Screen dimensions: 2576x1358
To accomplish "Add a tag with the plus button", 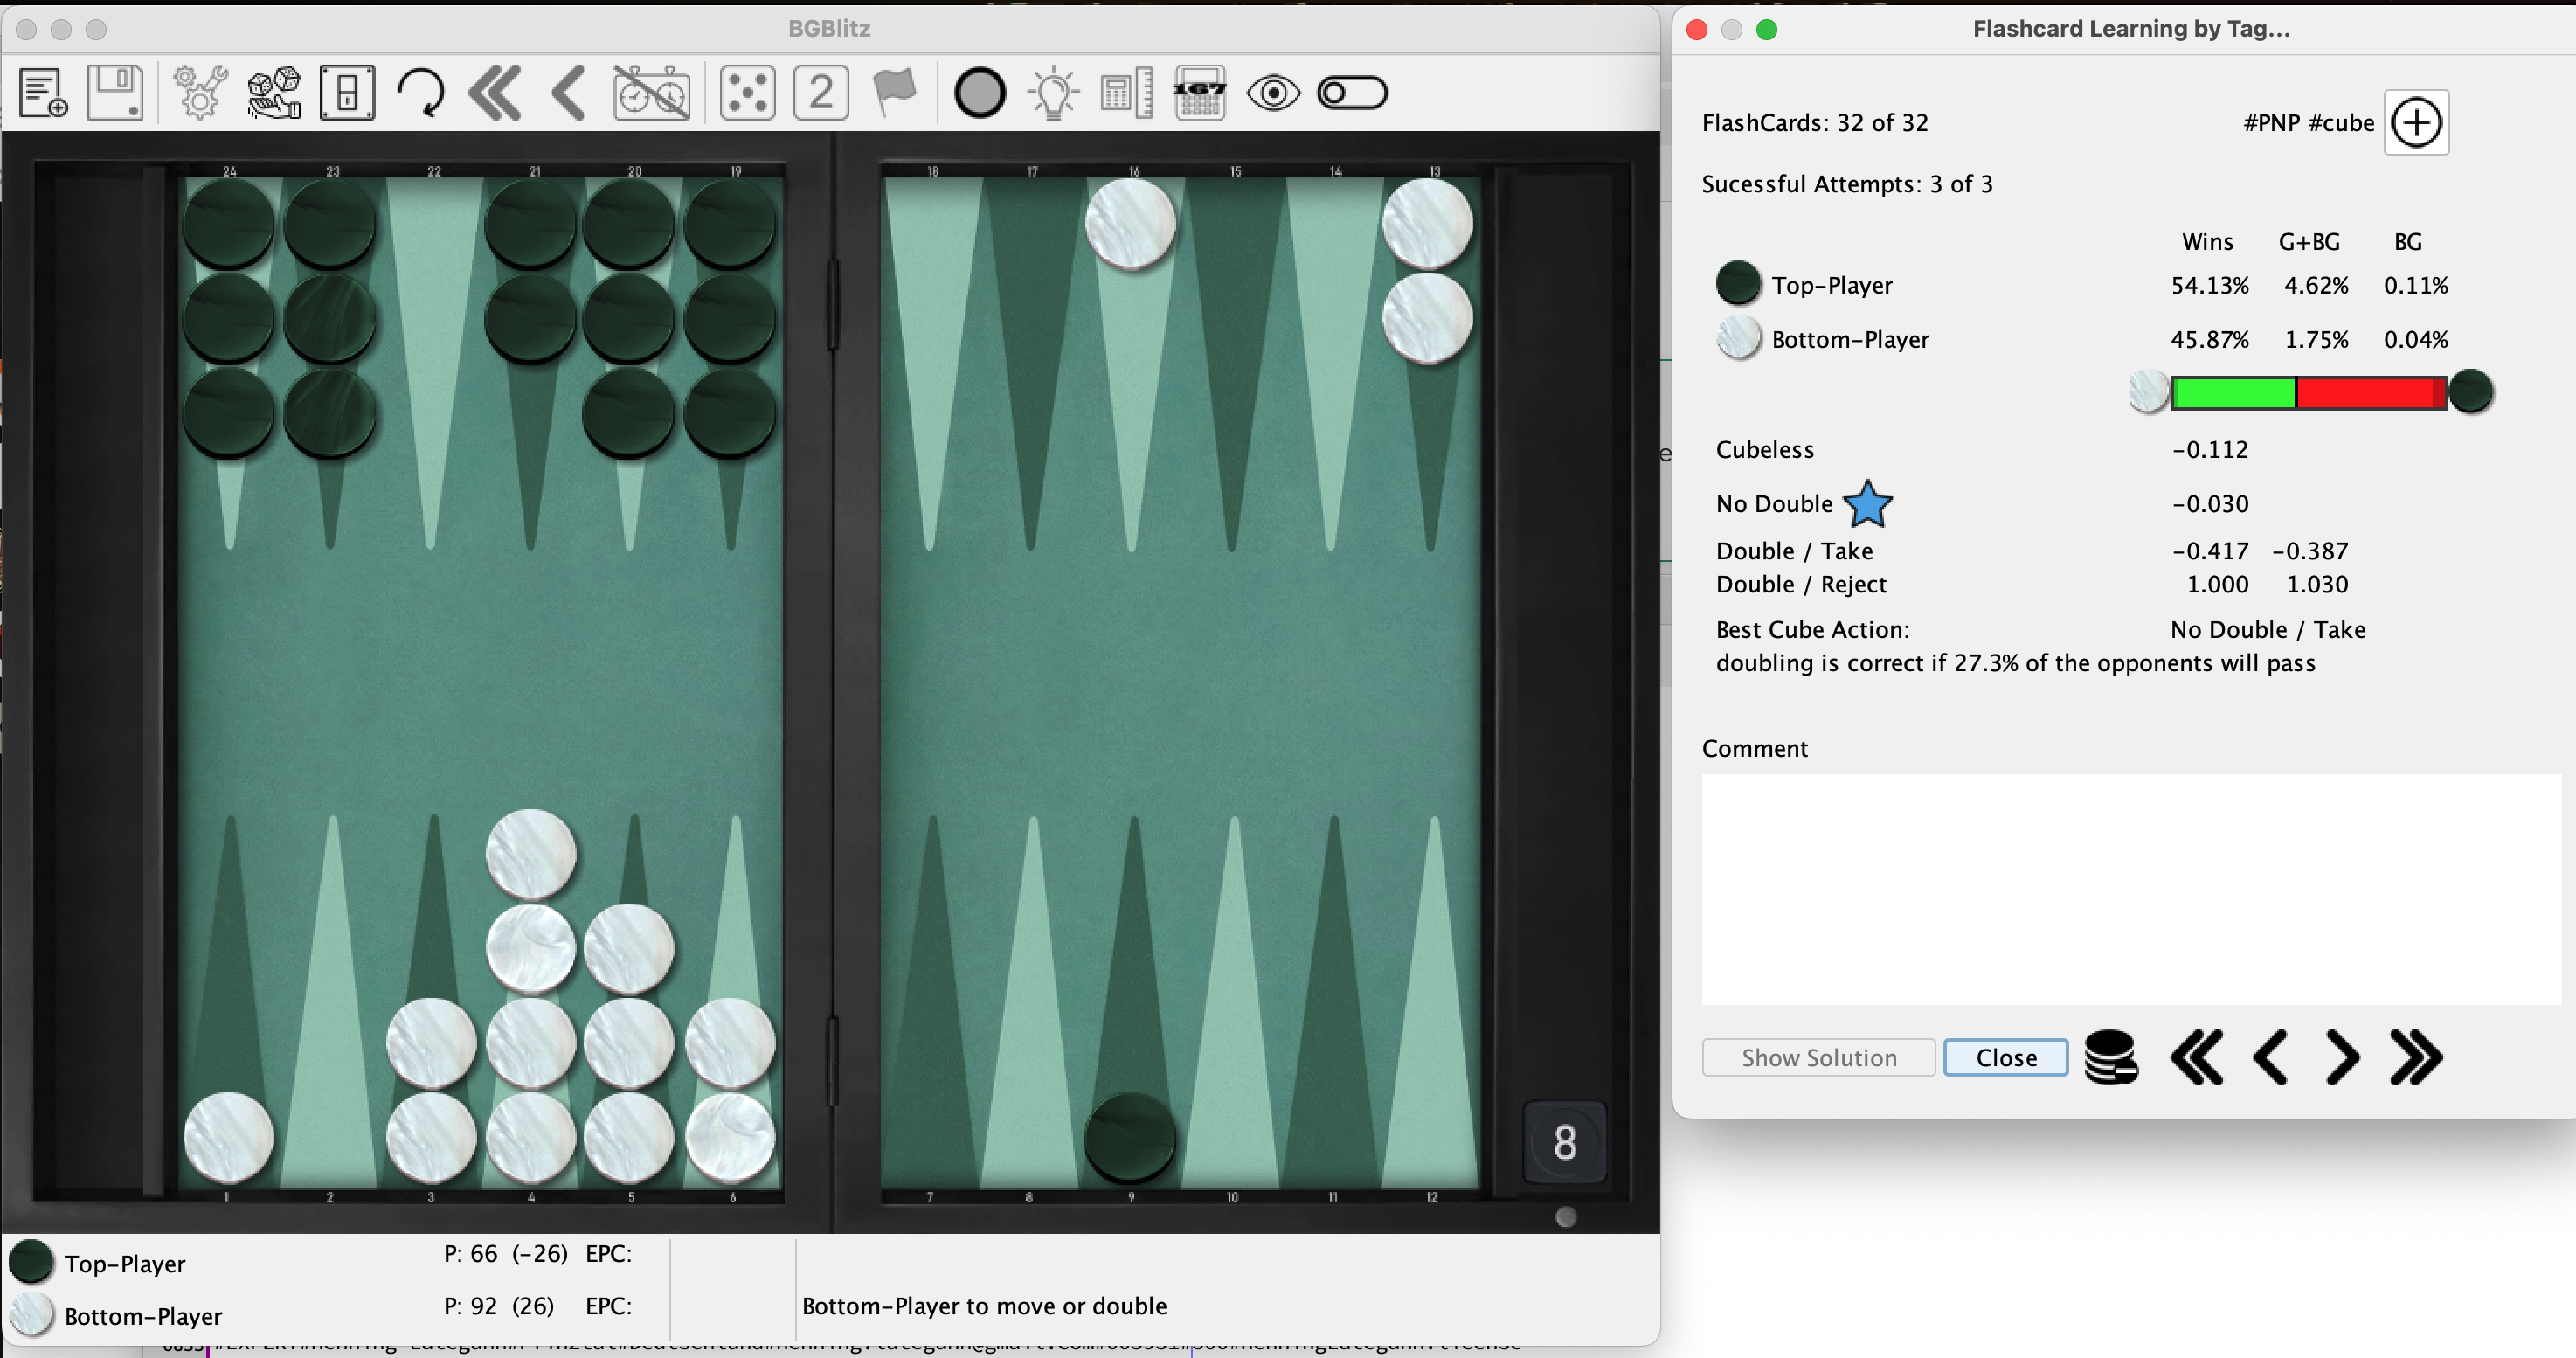I will pyautogui.click(x=2416, y=123).
